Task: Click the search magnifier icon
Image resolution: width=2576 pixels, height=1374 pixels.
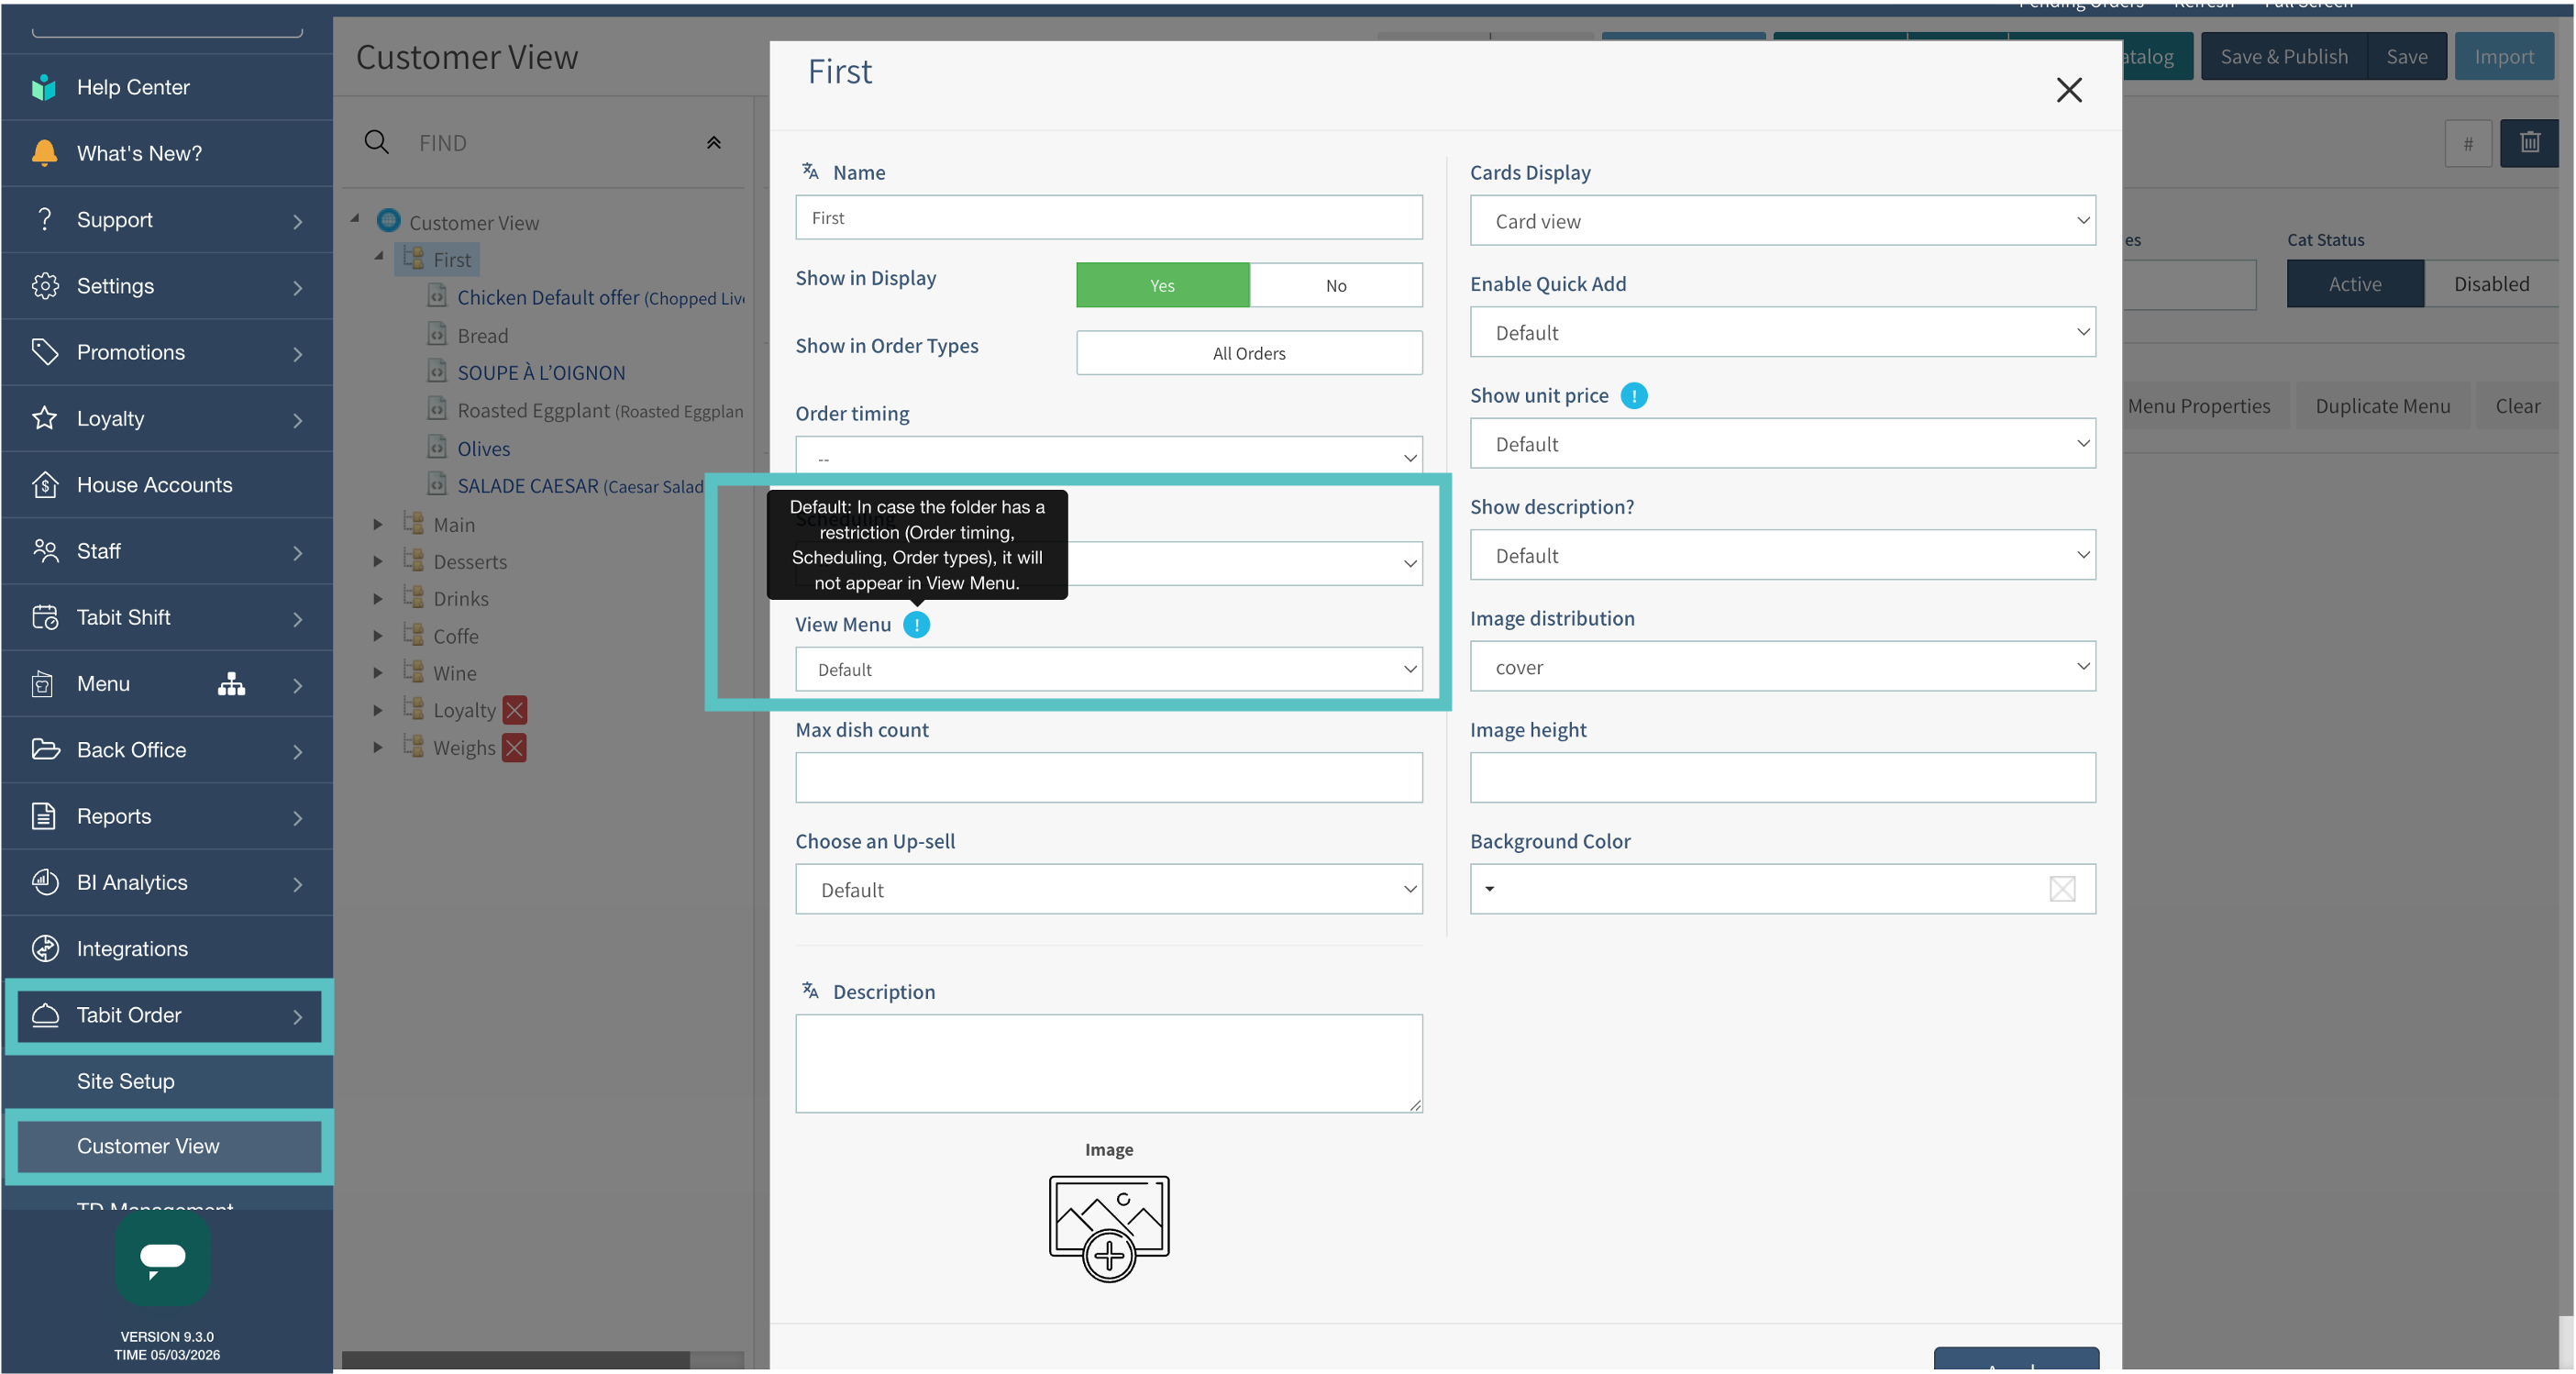Action: pos(376,142)
